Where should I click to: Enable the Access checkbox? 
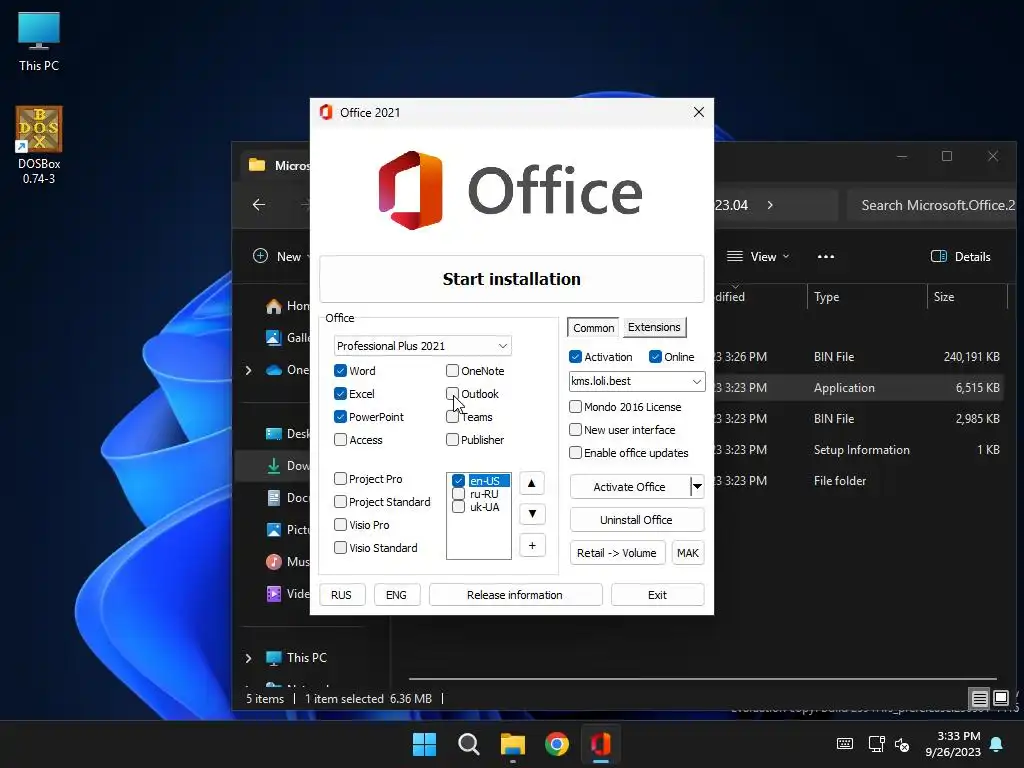[340, 440]
